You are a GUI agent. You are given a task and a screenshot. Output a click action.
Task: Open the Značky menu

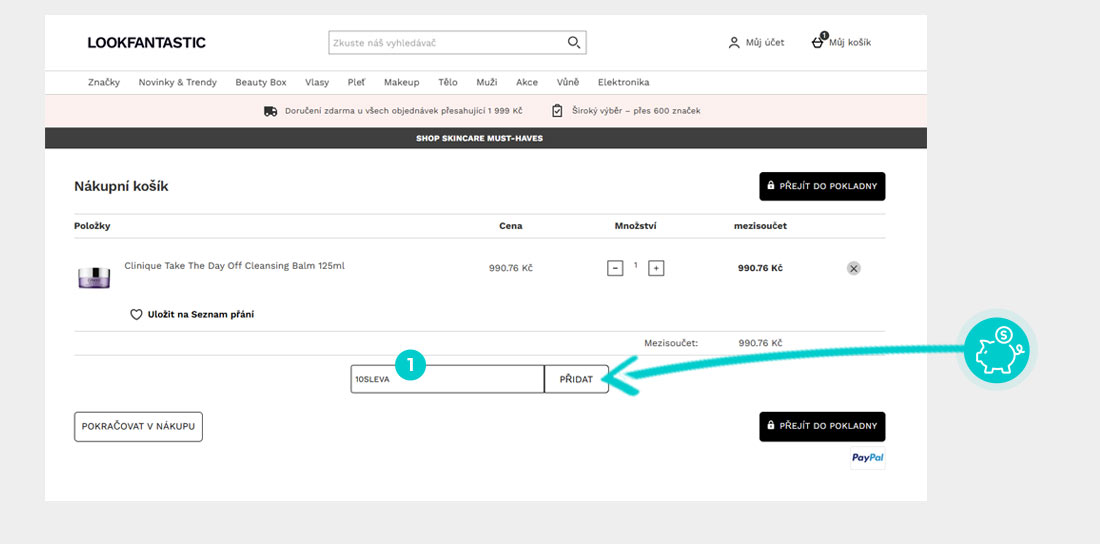click(103, 82)
